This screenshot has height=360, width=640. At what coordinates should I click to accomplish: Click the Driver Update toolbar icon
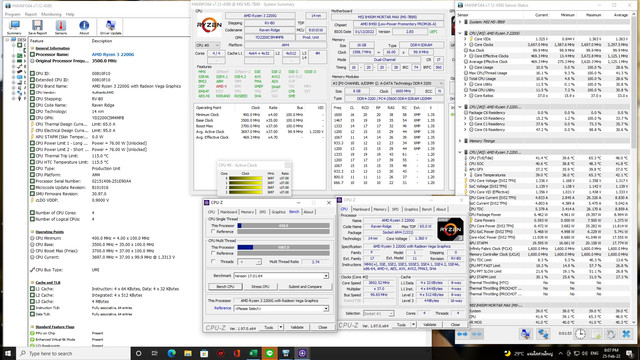[x=110, y=27]
